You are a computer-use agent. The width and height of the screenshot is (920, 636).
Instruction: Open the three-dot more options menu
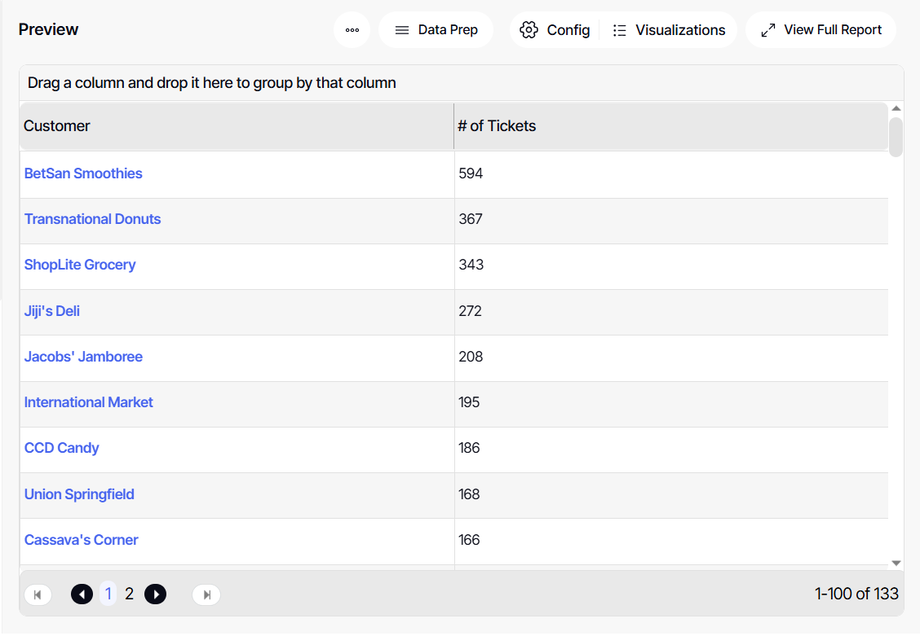(x=352, y=30)
